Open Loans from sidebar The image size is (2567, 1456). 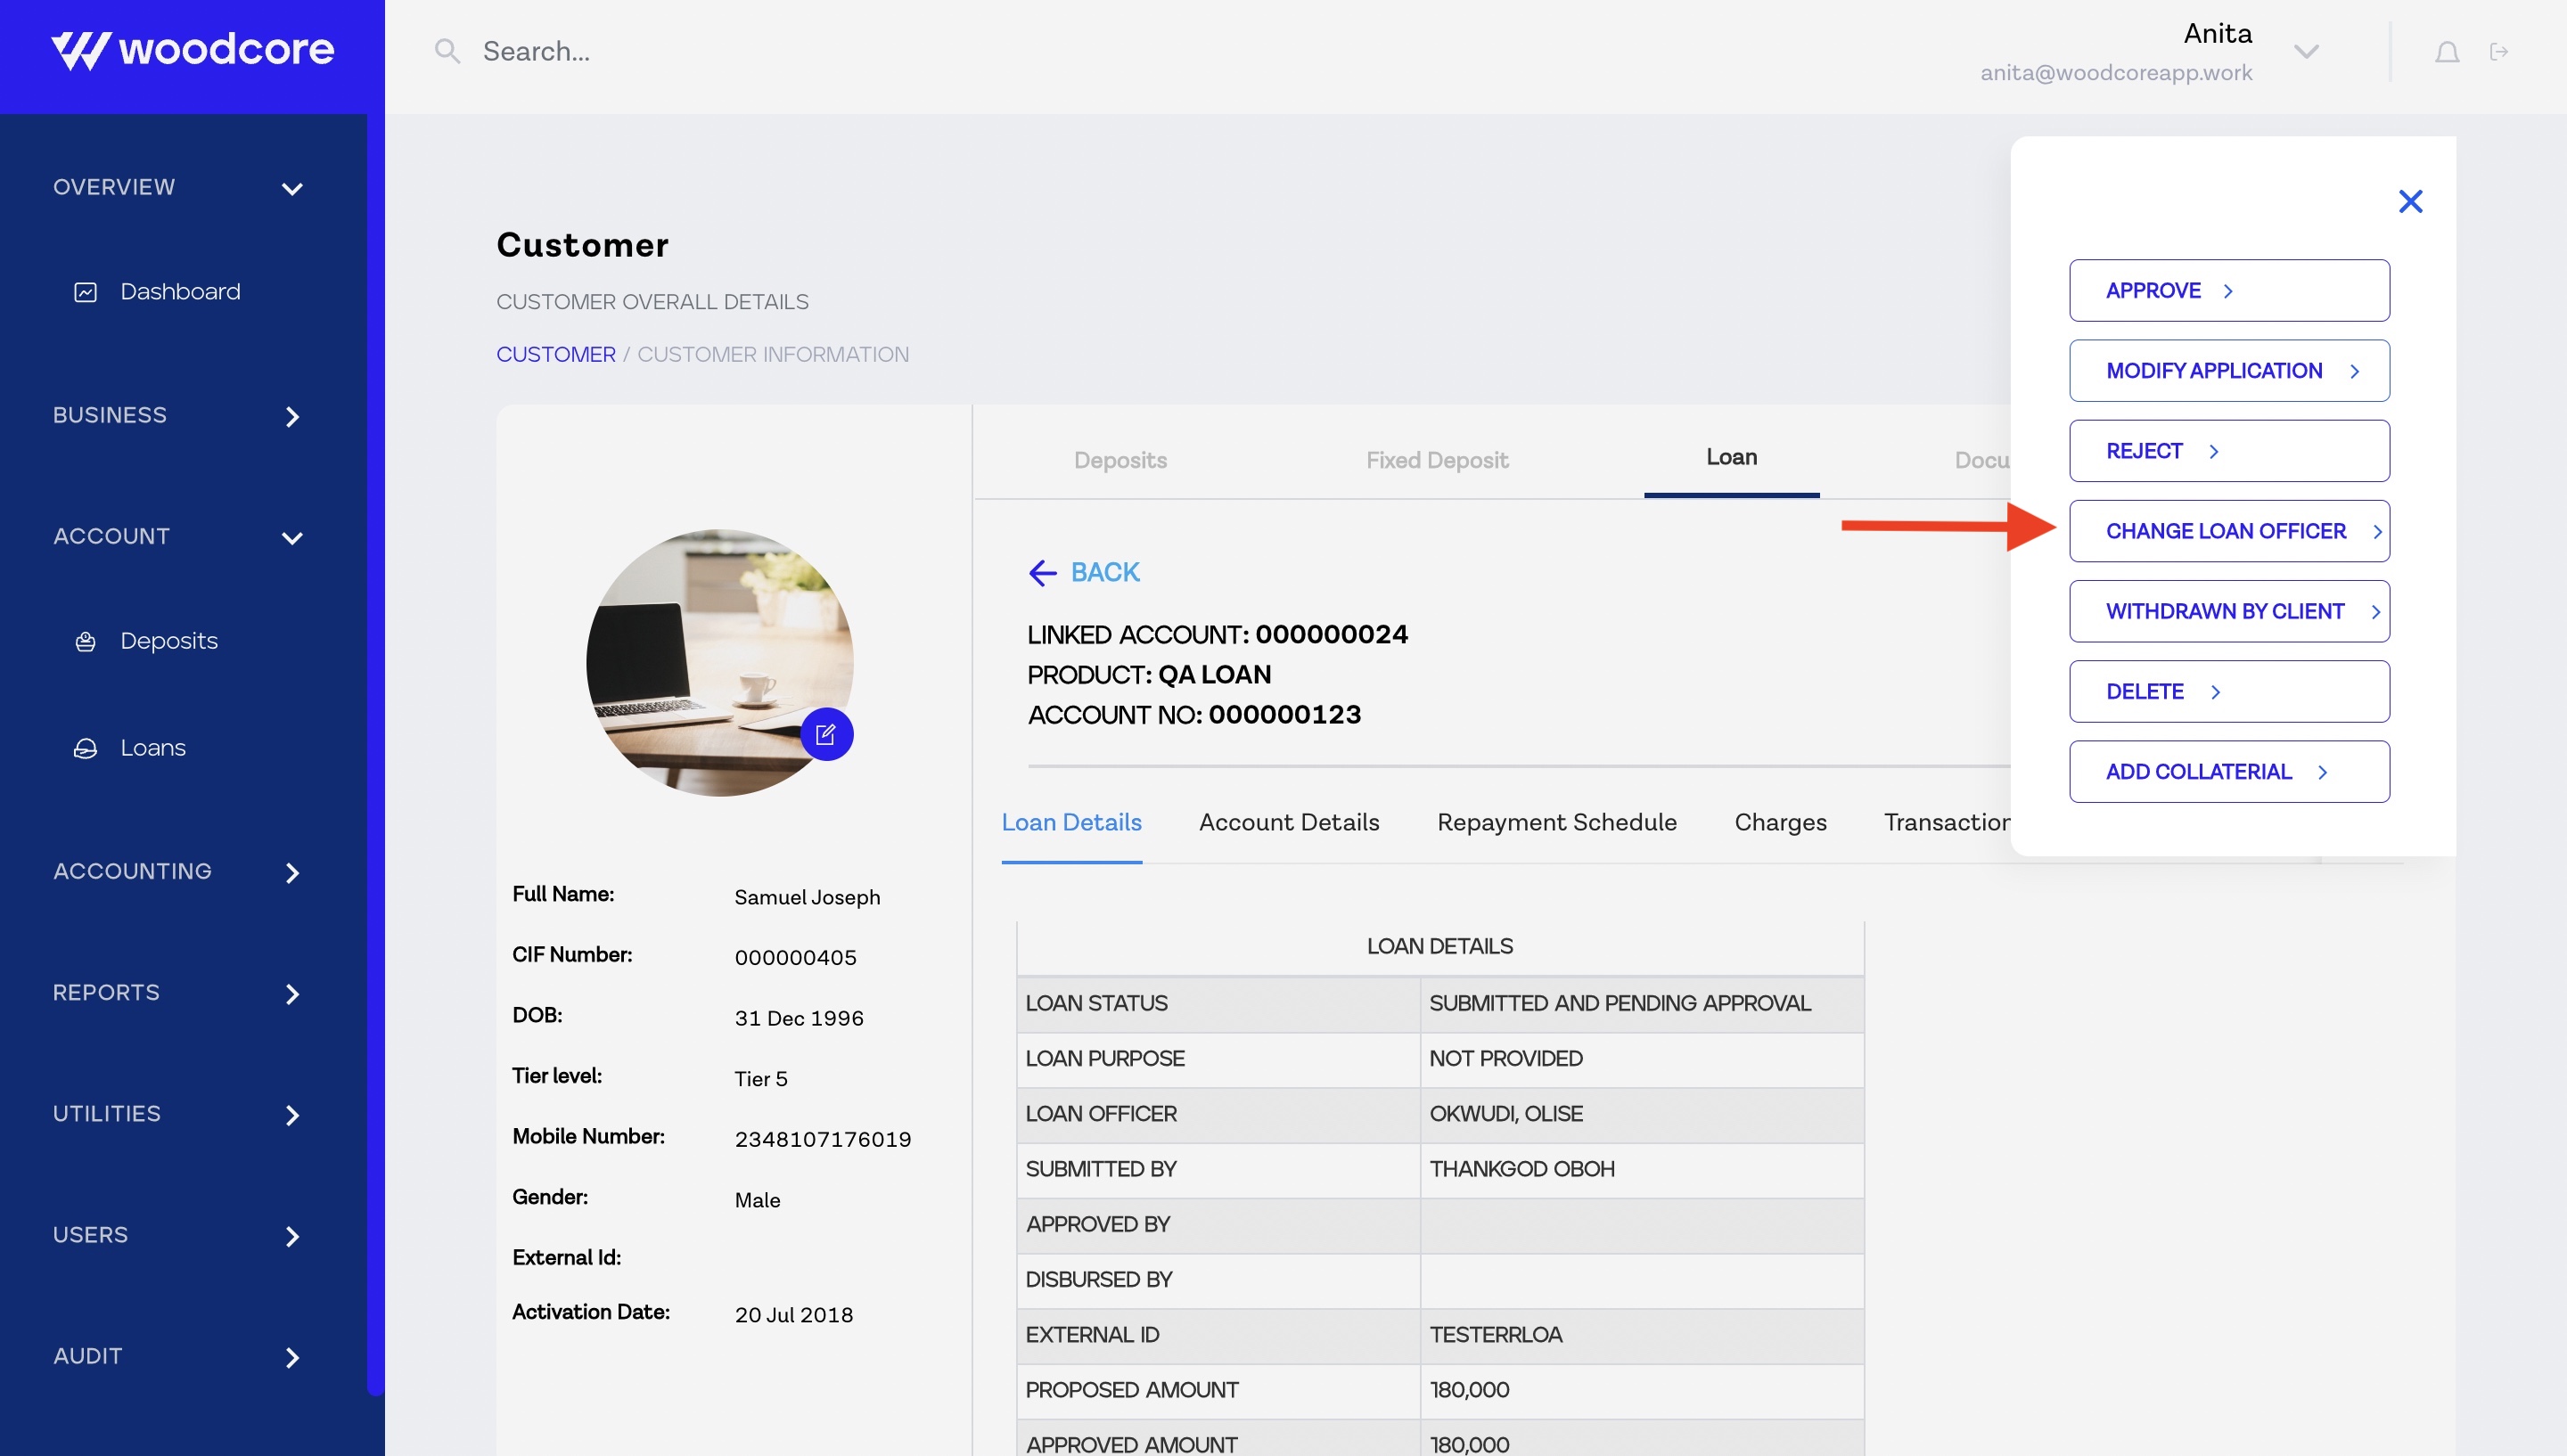click(x=152, y=748)
